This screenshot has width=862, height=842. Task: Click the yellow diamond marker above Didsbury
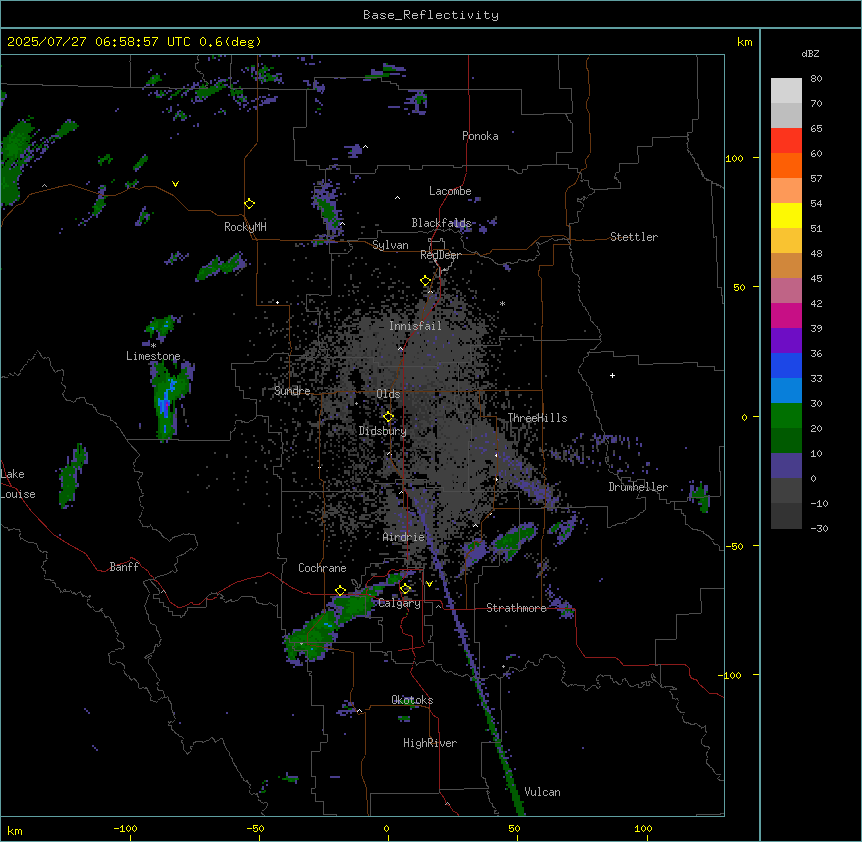(389, 417)
